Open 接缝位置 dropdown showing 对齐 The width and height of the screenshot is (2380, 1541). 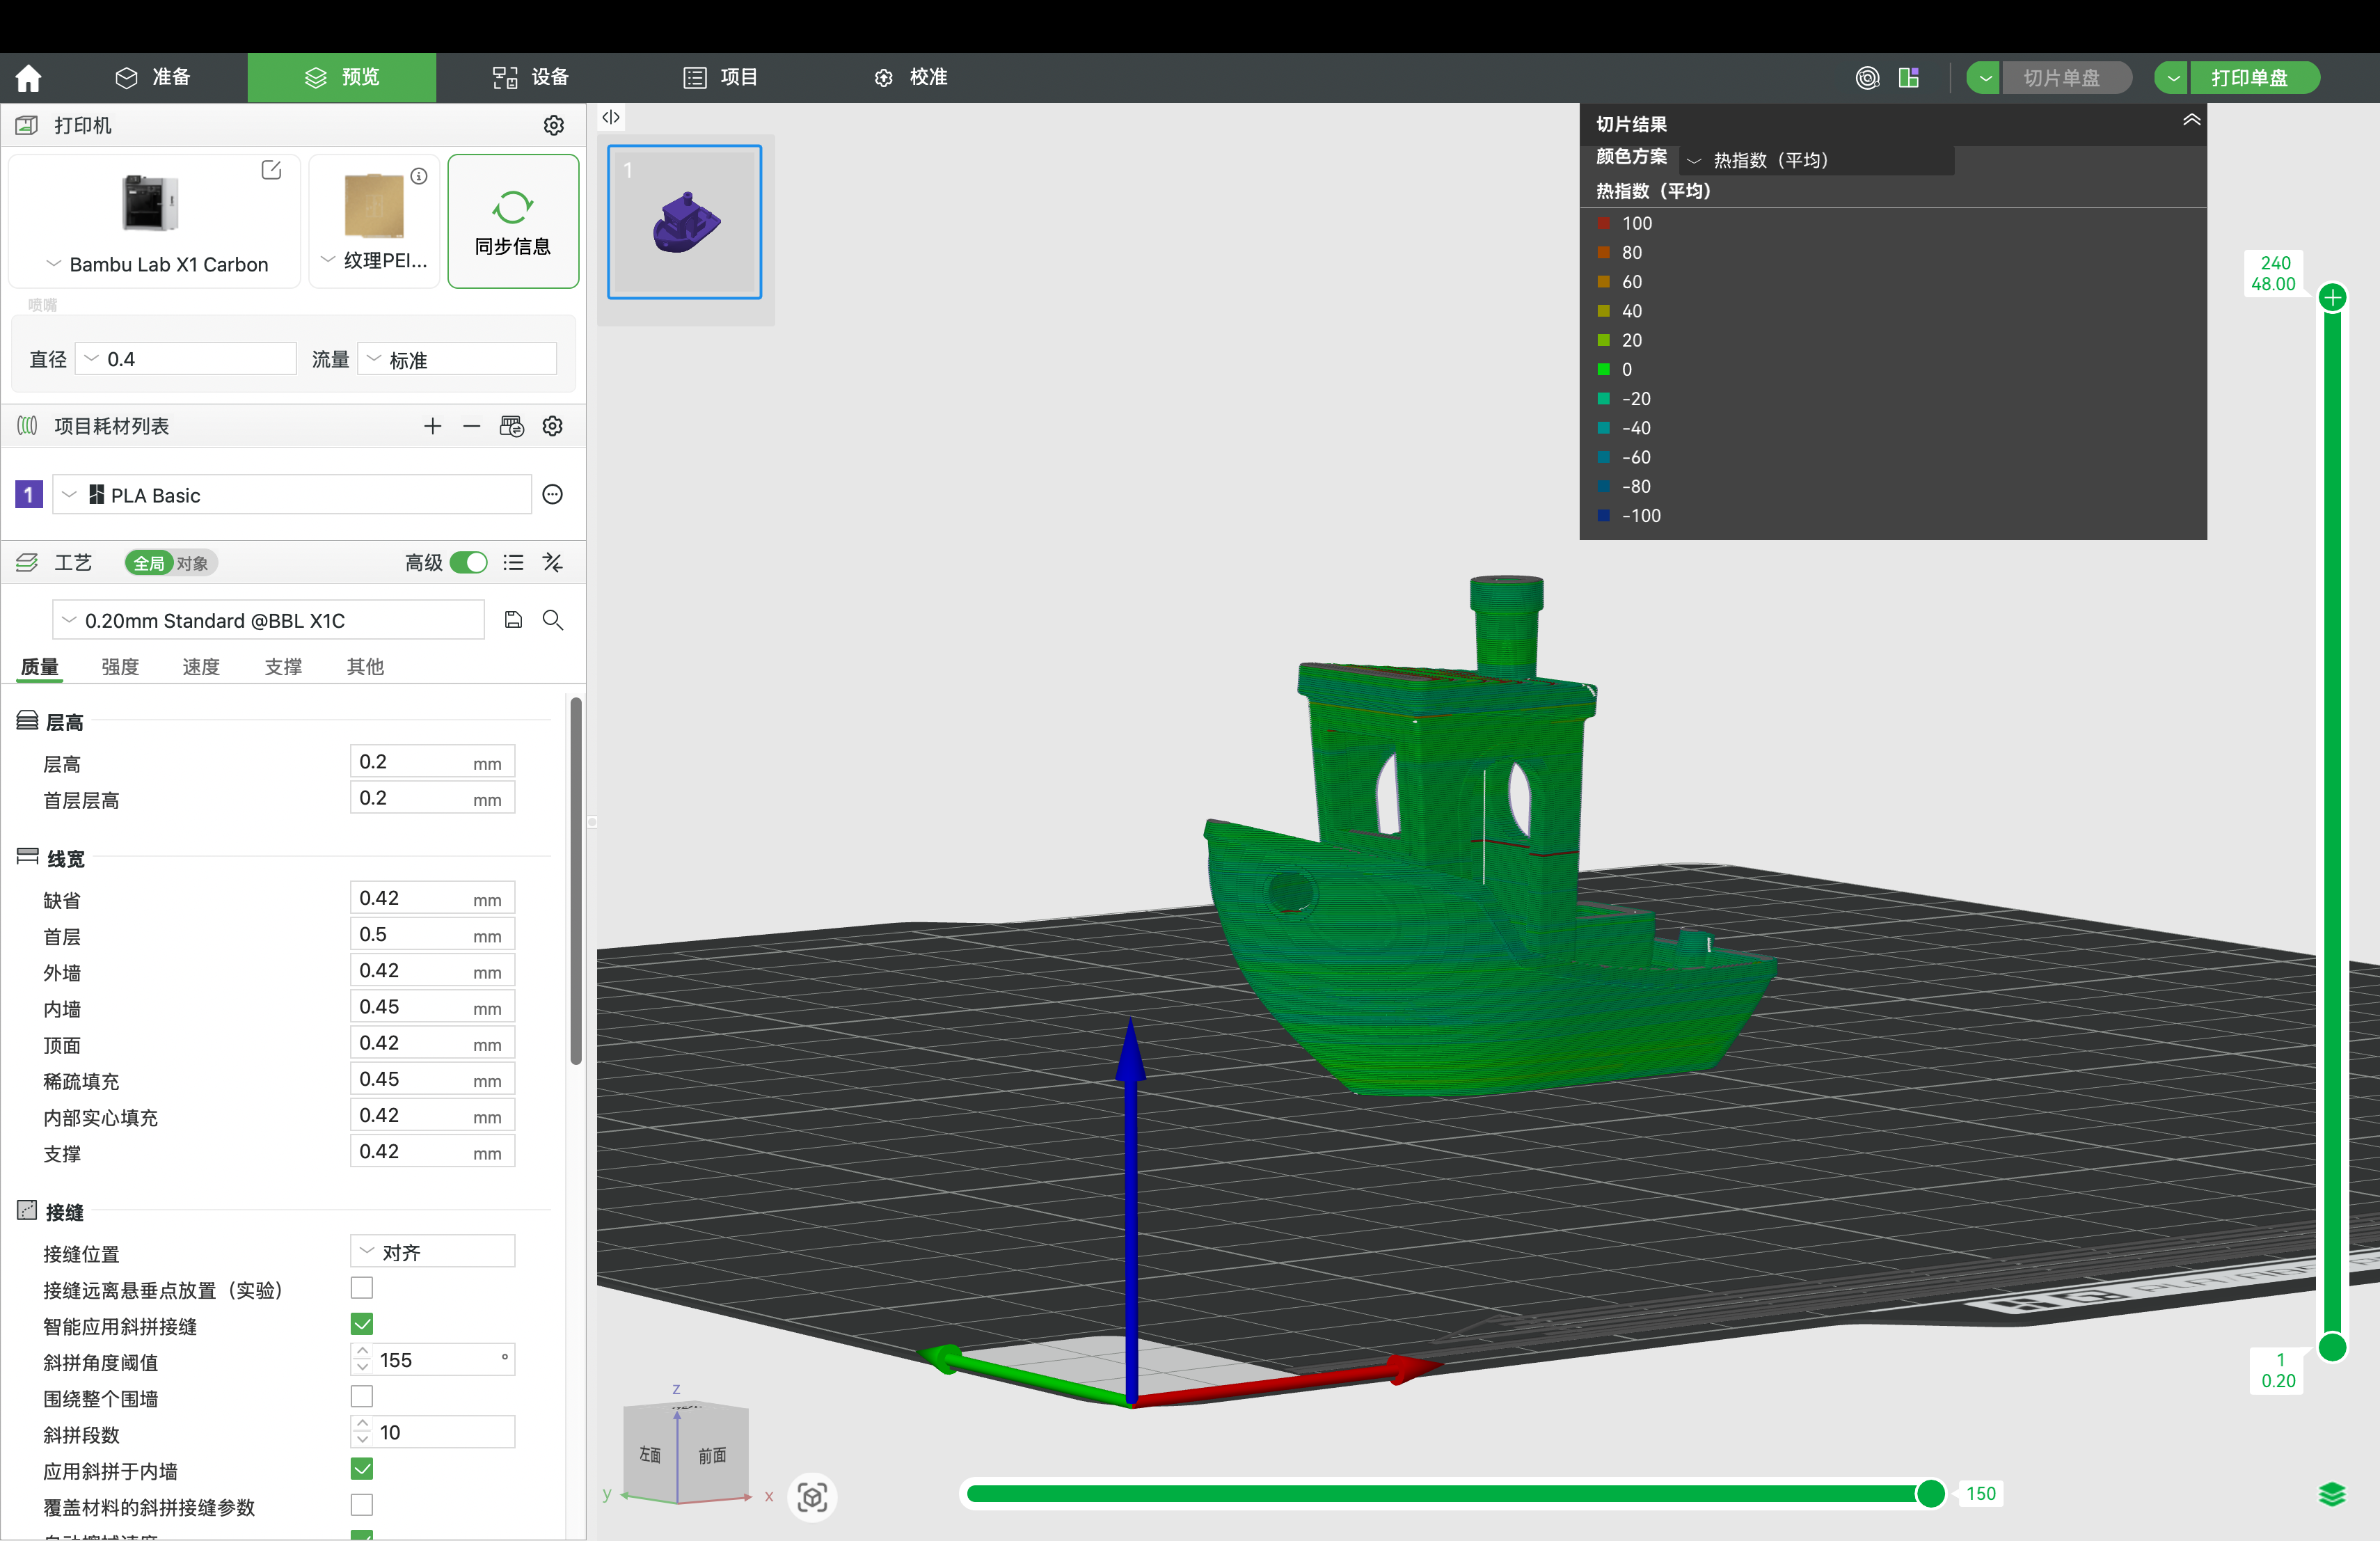[432, 1252]
